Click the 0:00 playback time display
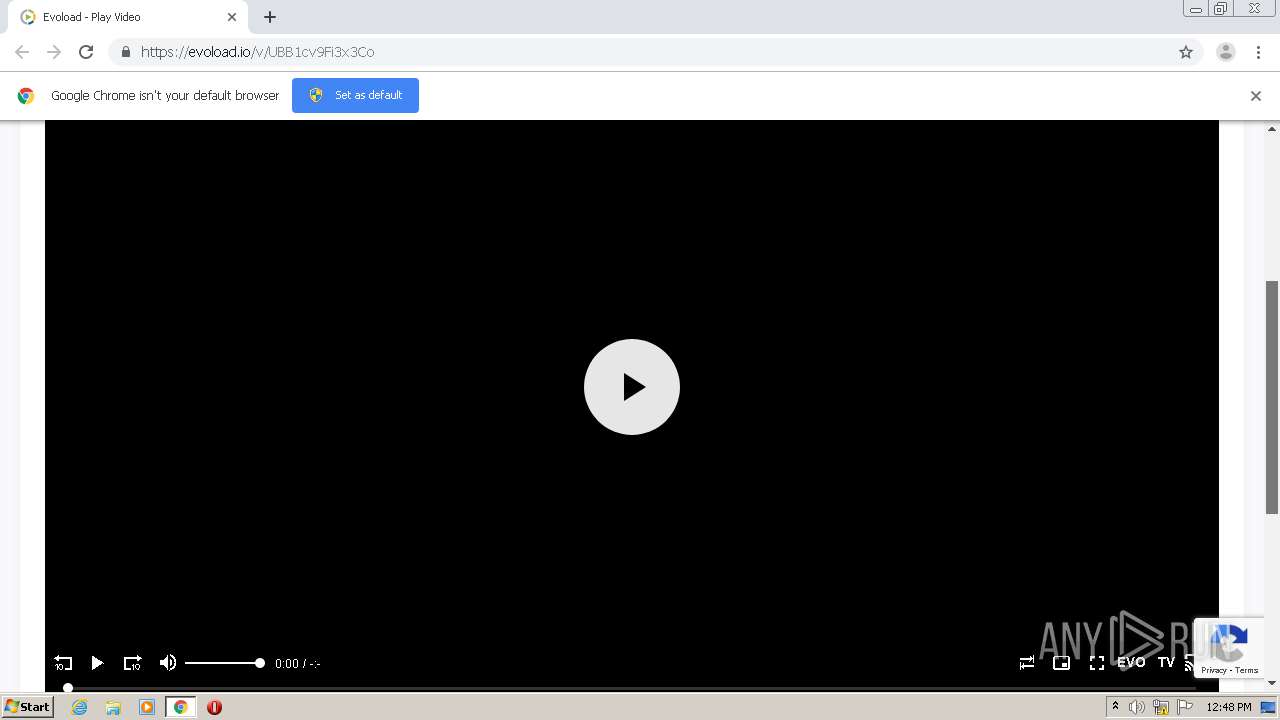 click(286, 664)
